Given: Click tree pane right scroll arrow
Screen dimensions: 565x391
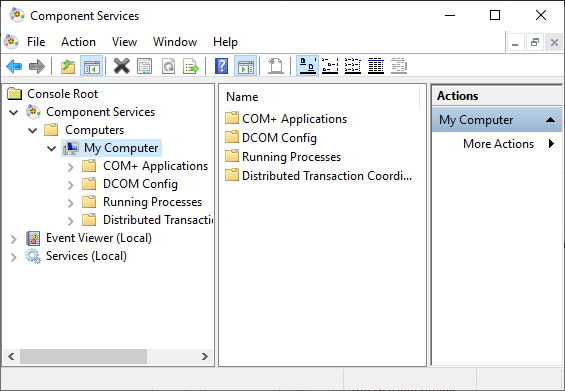Looking at the screenshot, I should point(205,356).
